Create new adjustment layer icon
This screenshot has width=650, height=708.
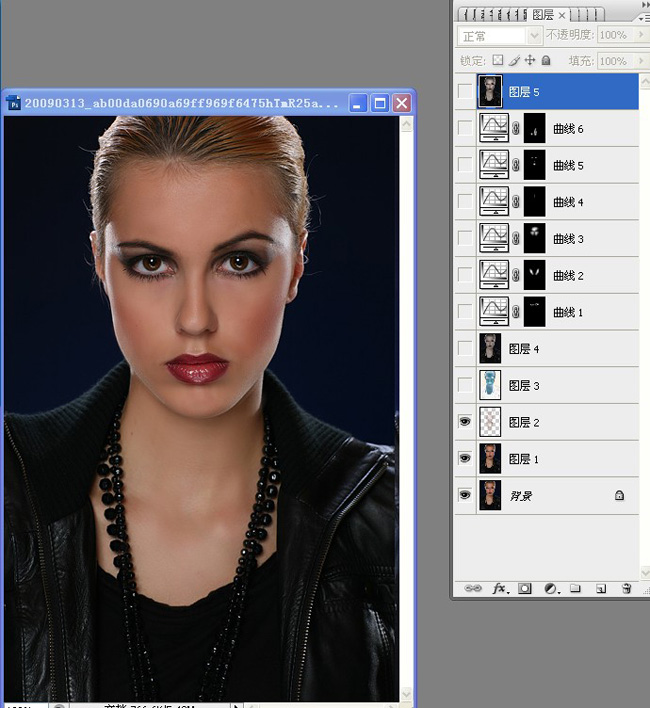point(551,588)
